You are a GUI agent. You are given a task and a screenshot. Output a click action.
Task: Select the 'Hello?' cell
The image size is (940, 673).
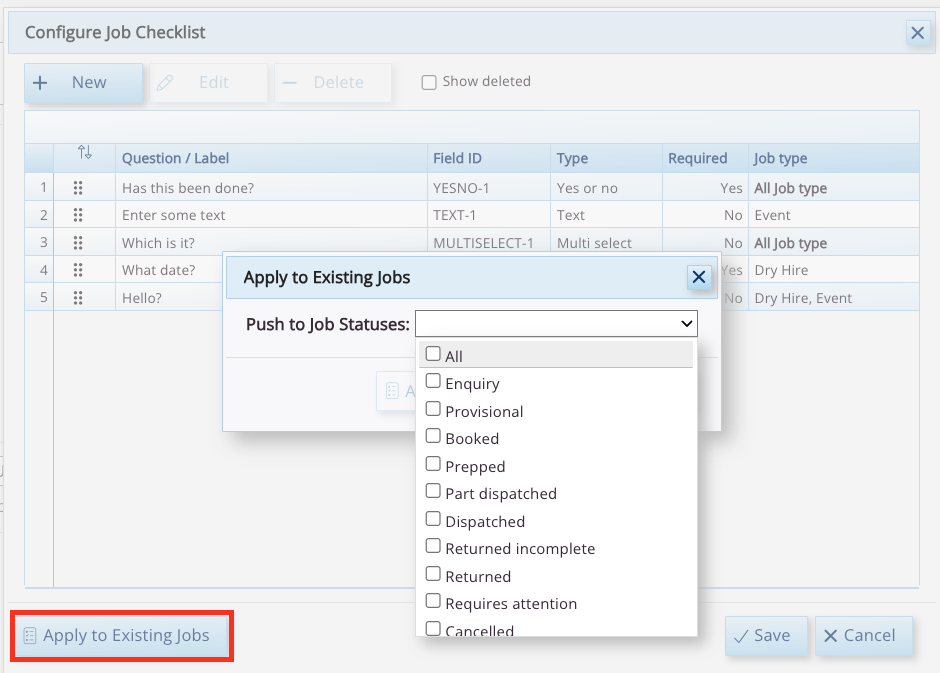pyautogui.click(x=170, y=297)
